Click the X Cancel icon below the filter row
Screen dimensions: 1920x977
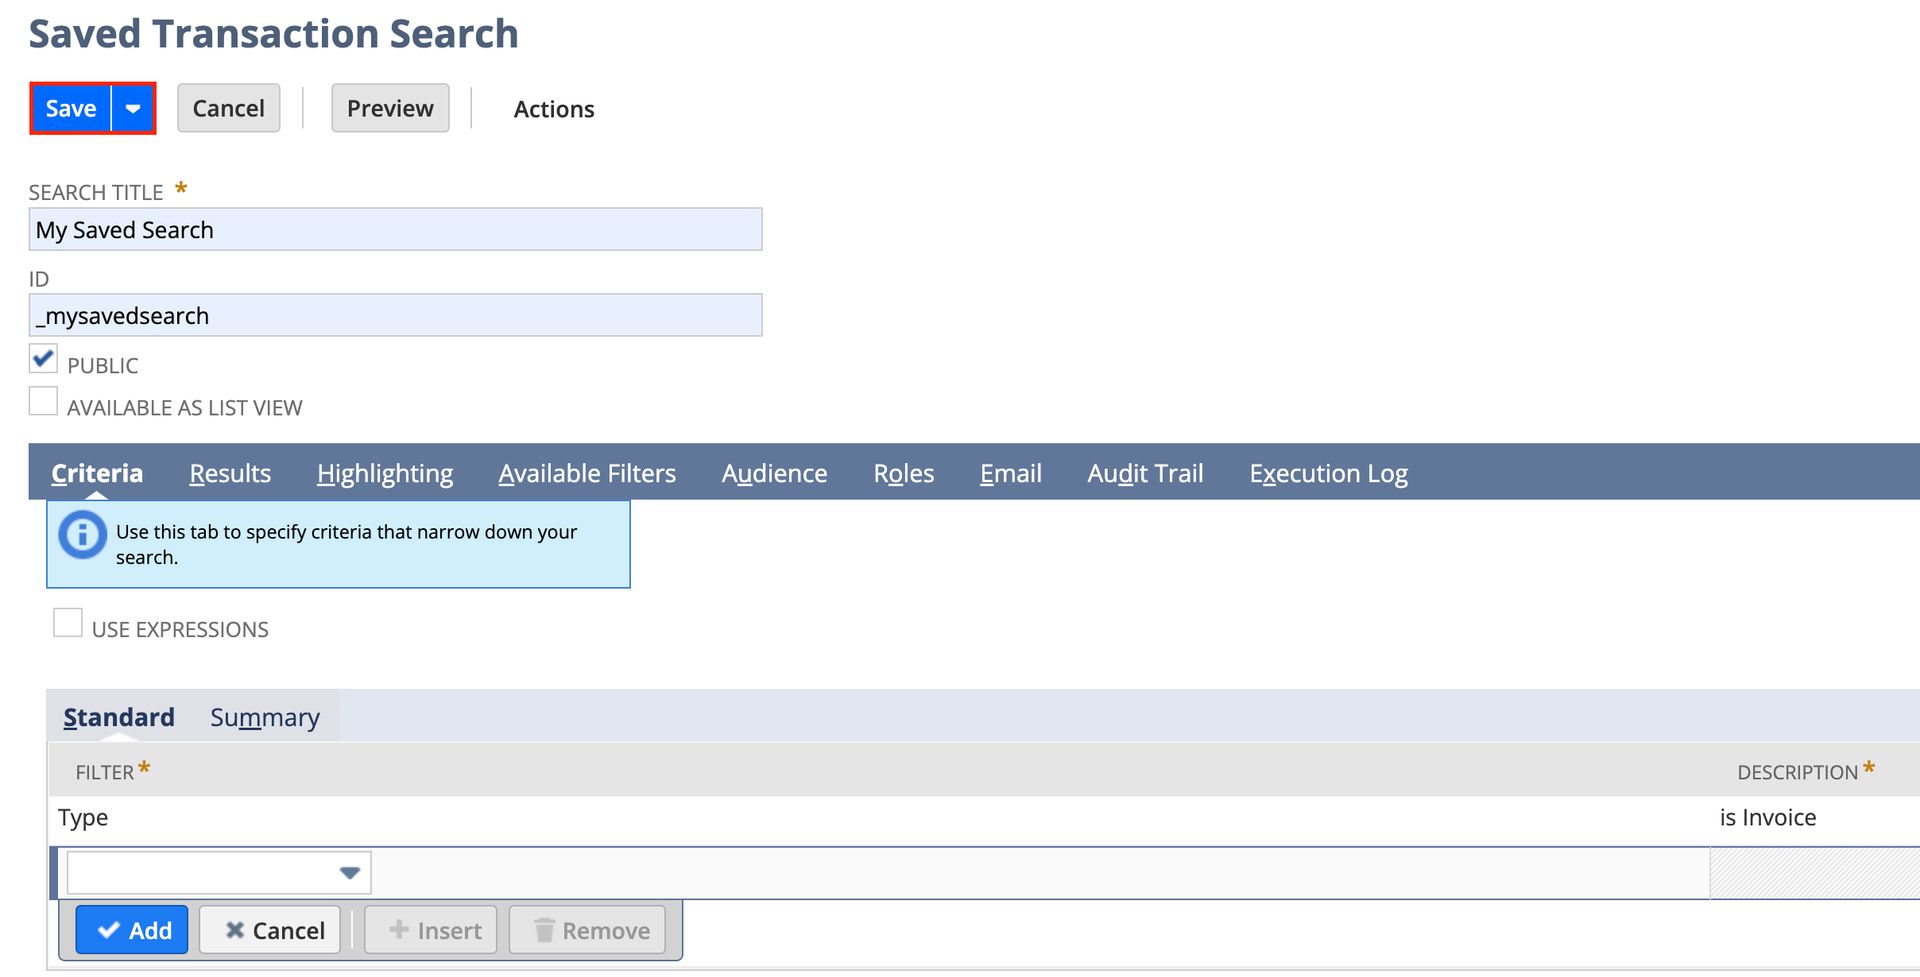point(234,930)
